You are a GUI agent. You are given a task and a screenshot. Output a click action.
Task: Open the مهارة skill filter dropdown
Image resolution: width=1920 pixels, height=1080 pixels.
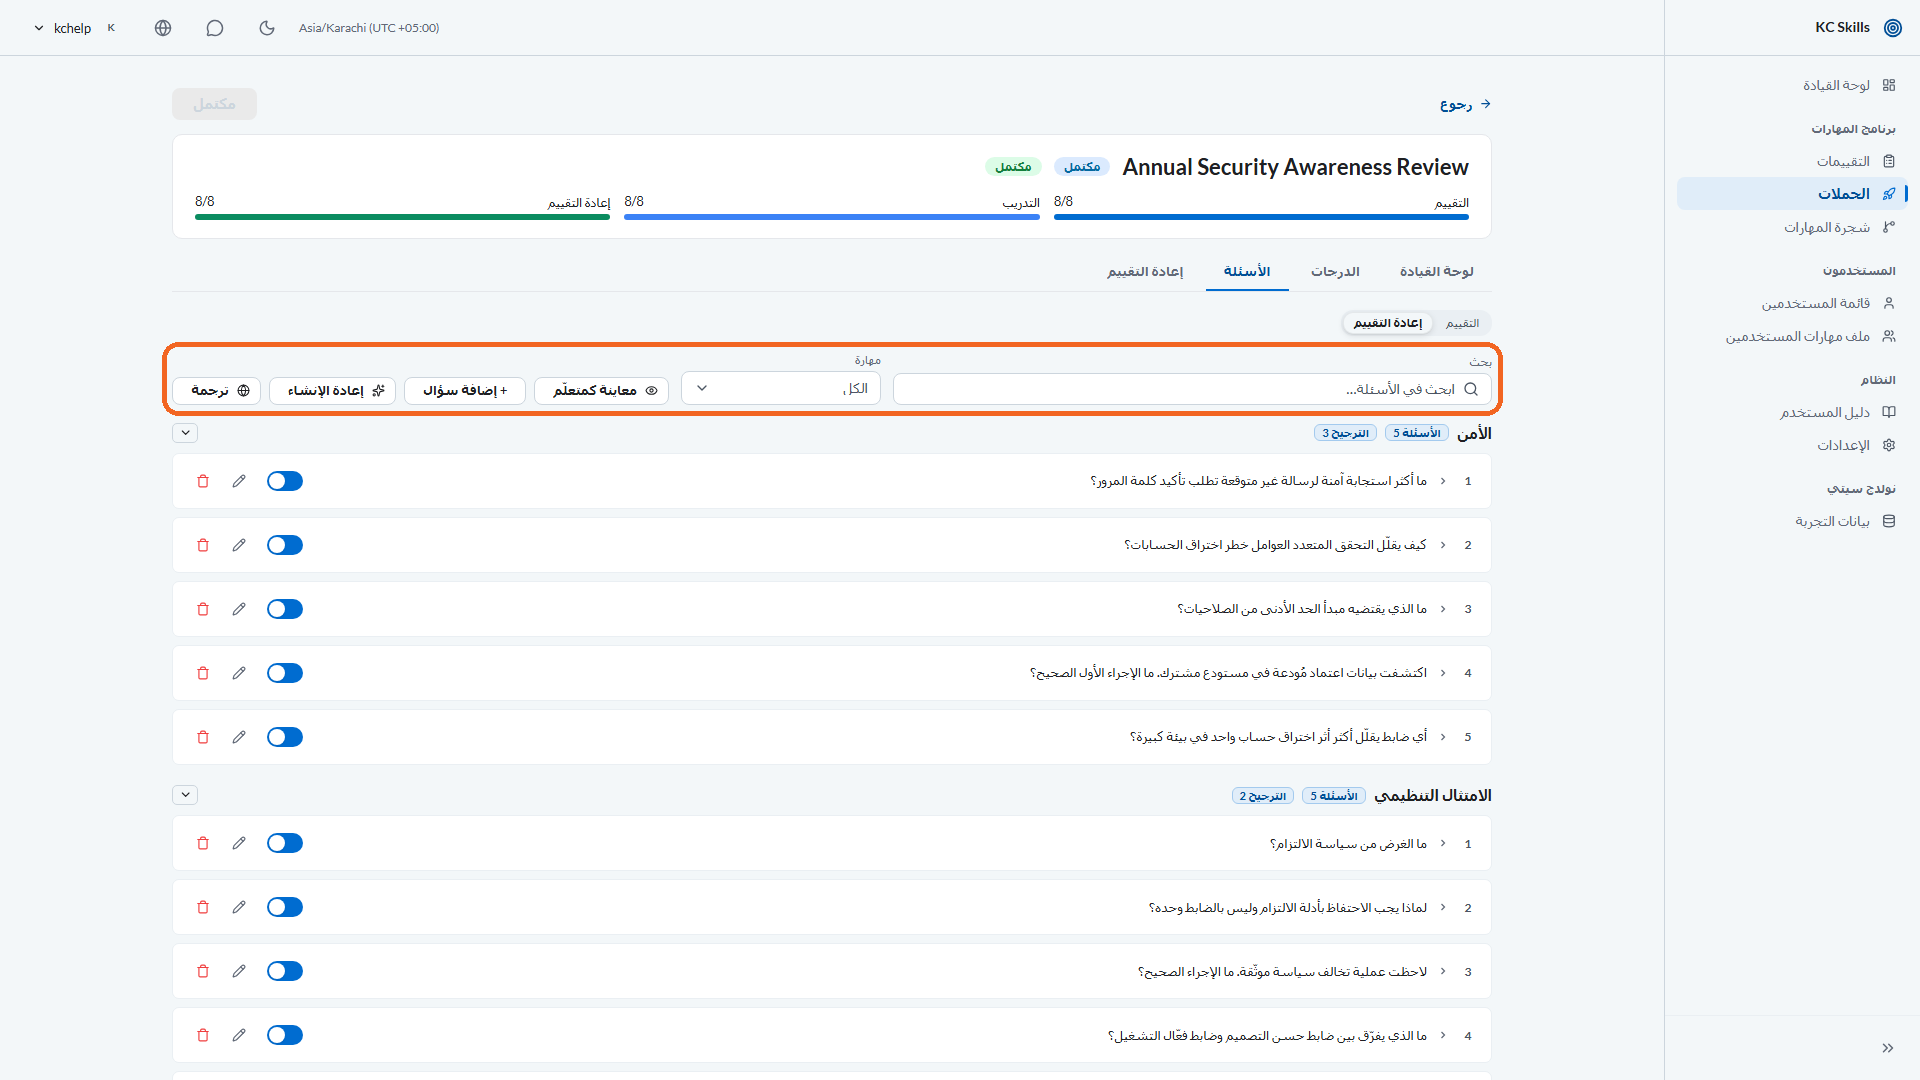[781, 389]
